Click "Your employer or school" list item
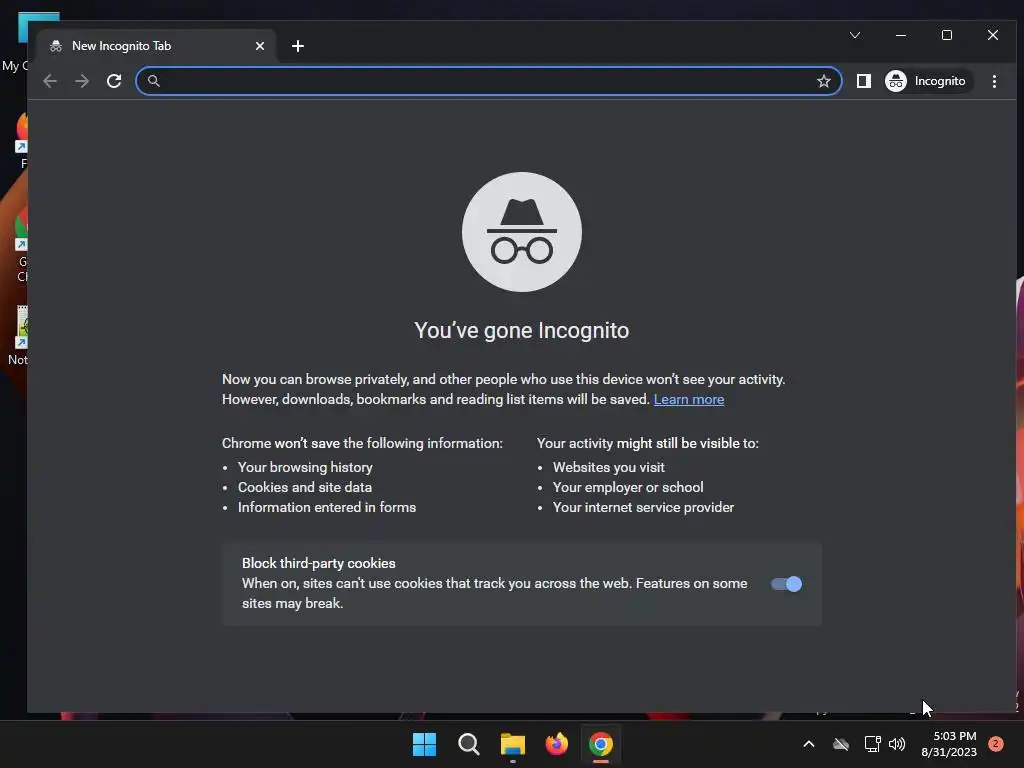Screen dimensions: 1024x768 point(628,487)
